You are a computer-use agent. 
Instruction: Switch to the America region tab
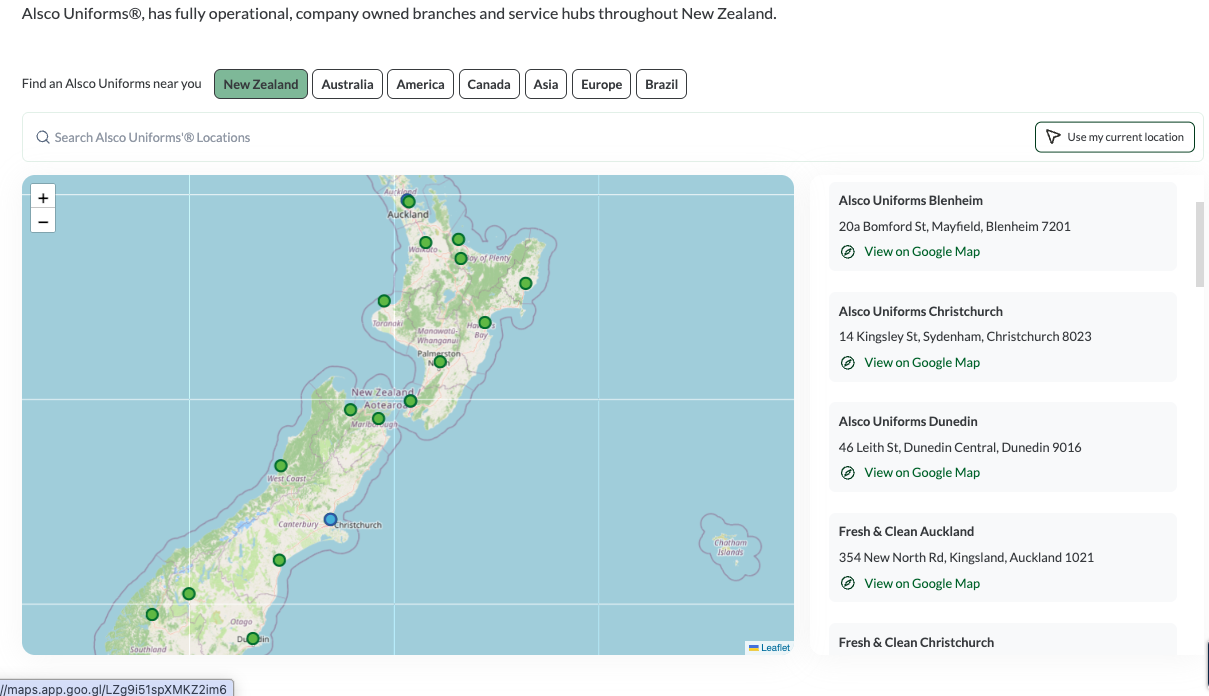click(420, 84)
